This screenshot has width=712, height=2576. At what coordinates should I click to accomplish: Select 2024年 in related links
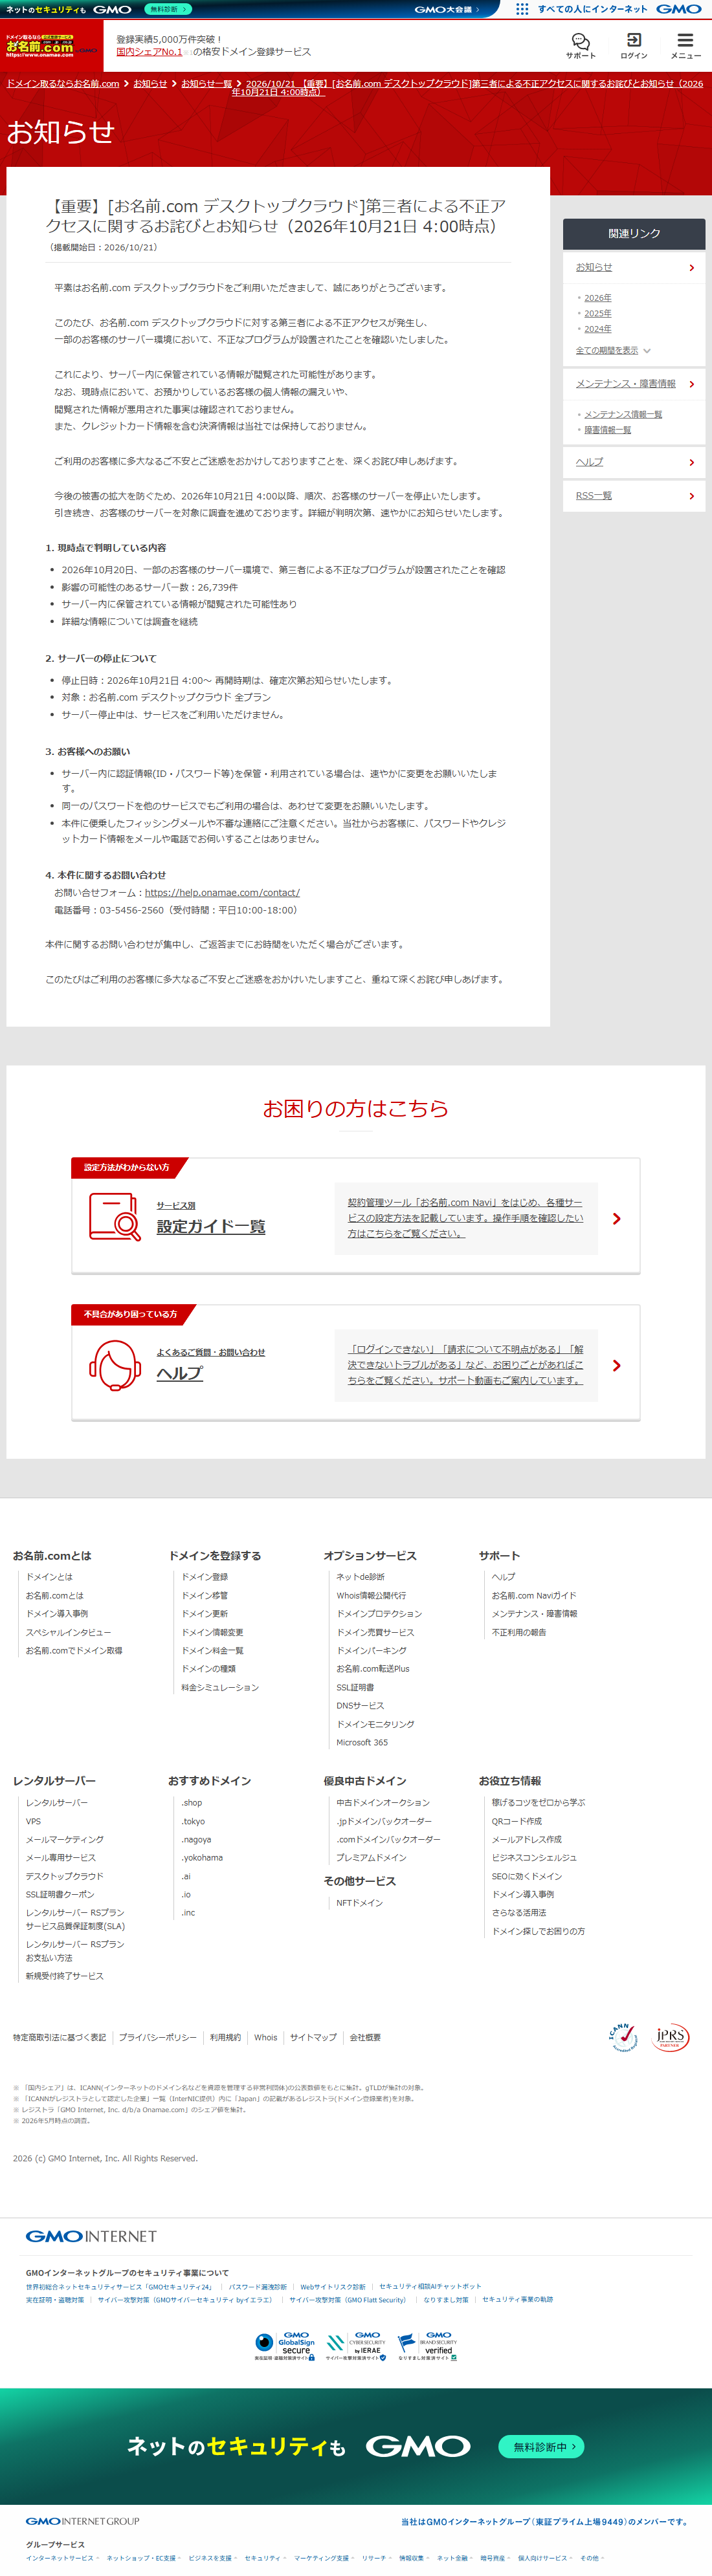[x=598, y=329]
